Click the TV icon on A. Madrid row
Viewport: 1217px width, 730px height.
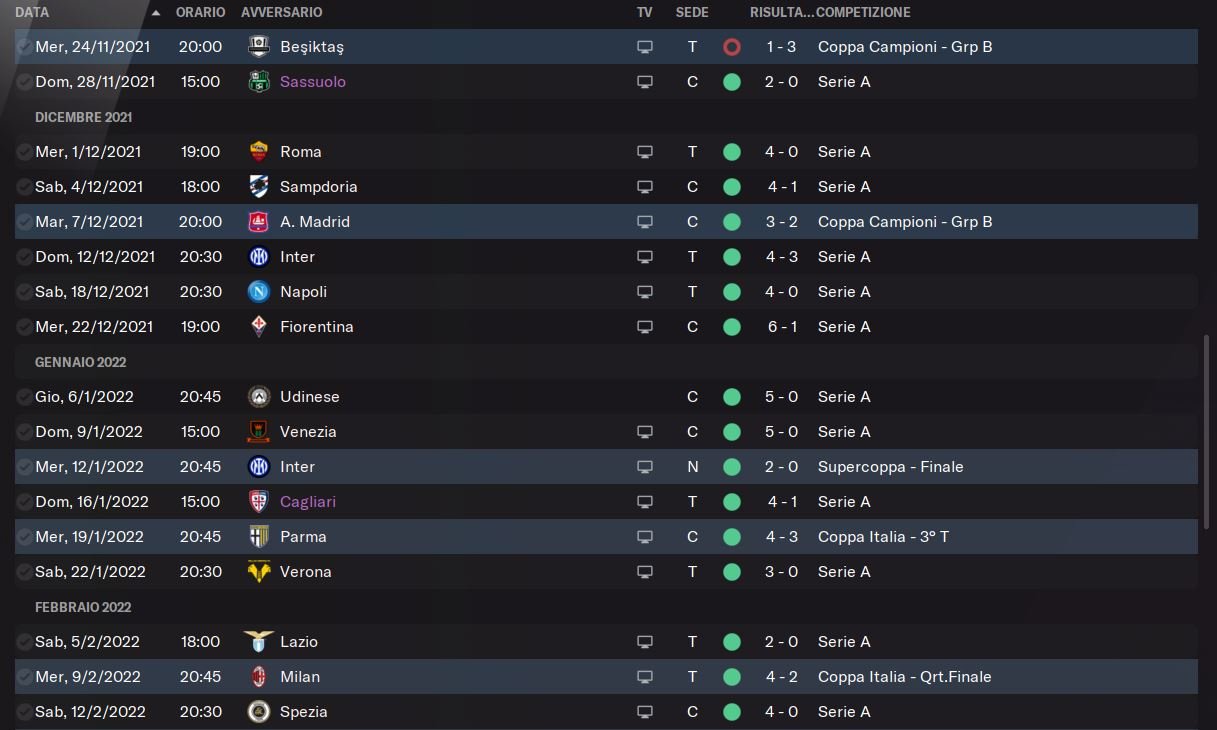[x=645, y=222]
